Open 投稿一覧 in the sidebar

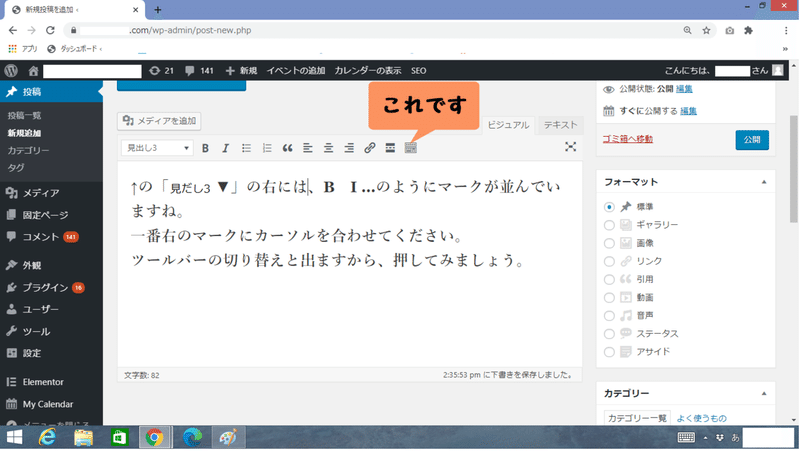[x=24, y=116]
